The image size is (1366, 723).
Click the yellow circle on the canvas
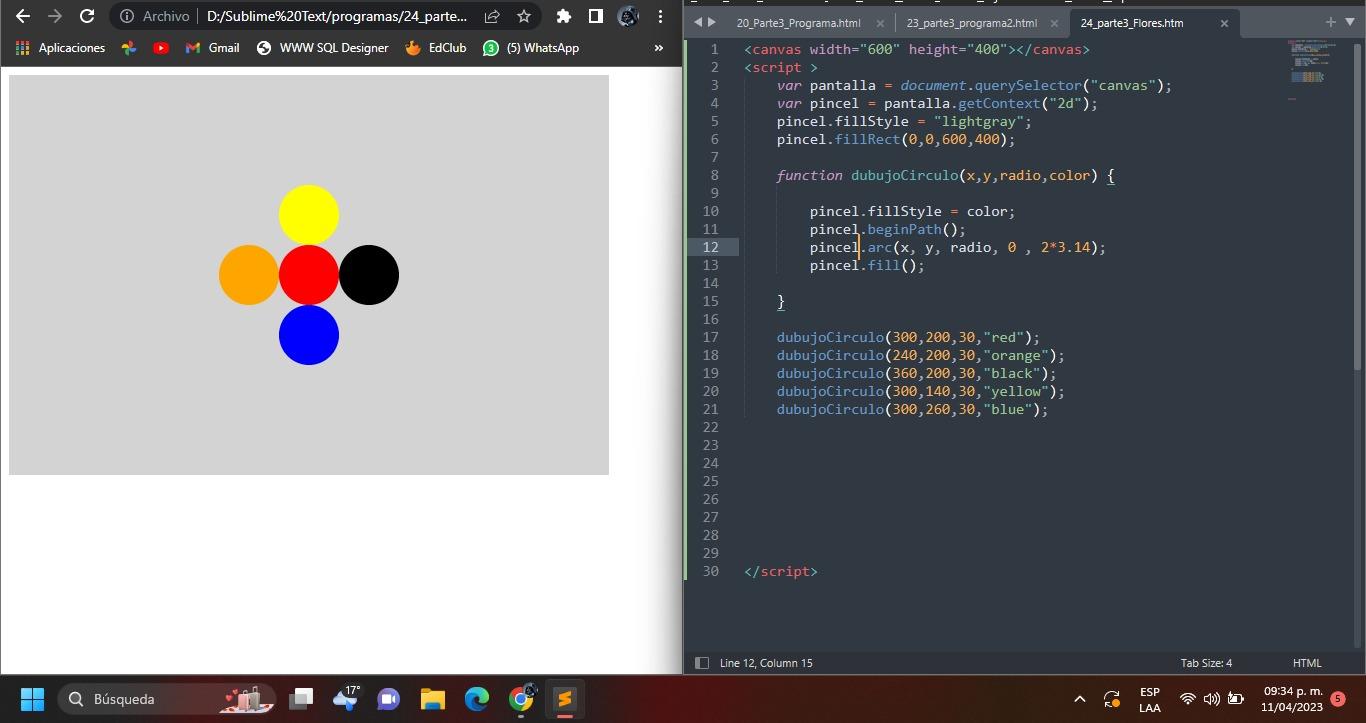point(309,215)
